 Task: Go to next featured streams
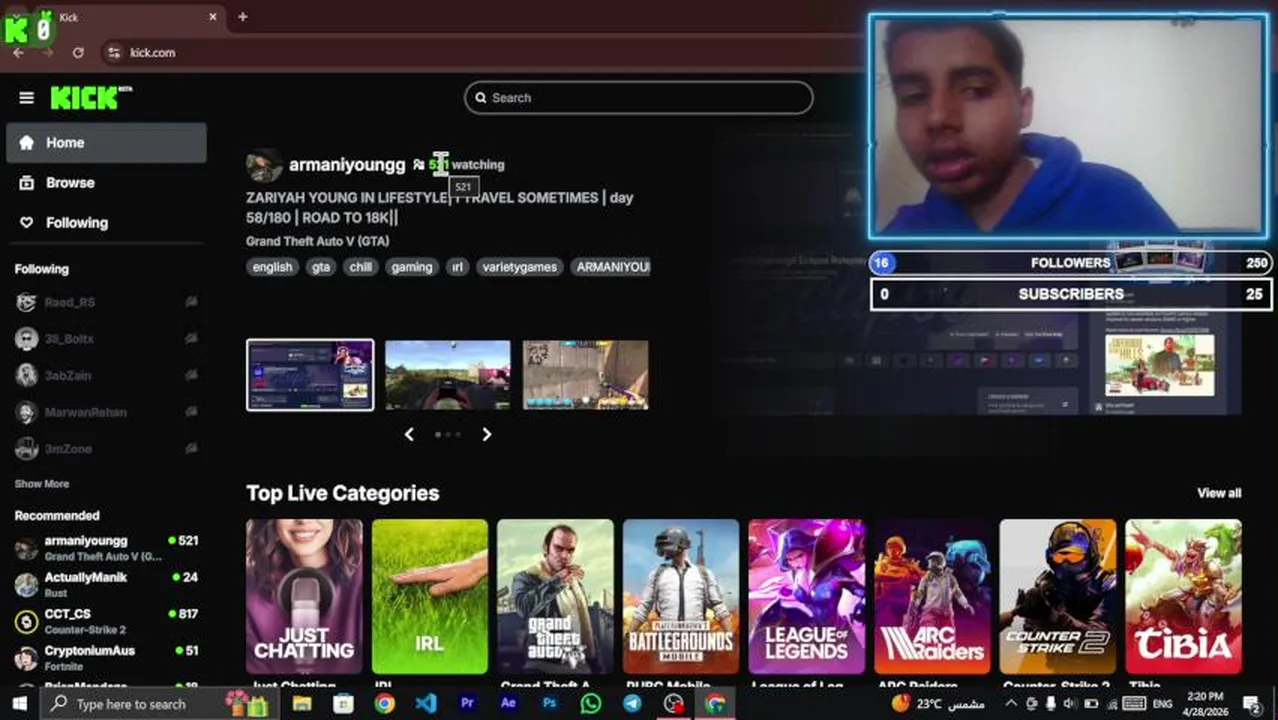click(487, 434)
